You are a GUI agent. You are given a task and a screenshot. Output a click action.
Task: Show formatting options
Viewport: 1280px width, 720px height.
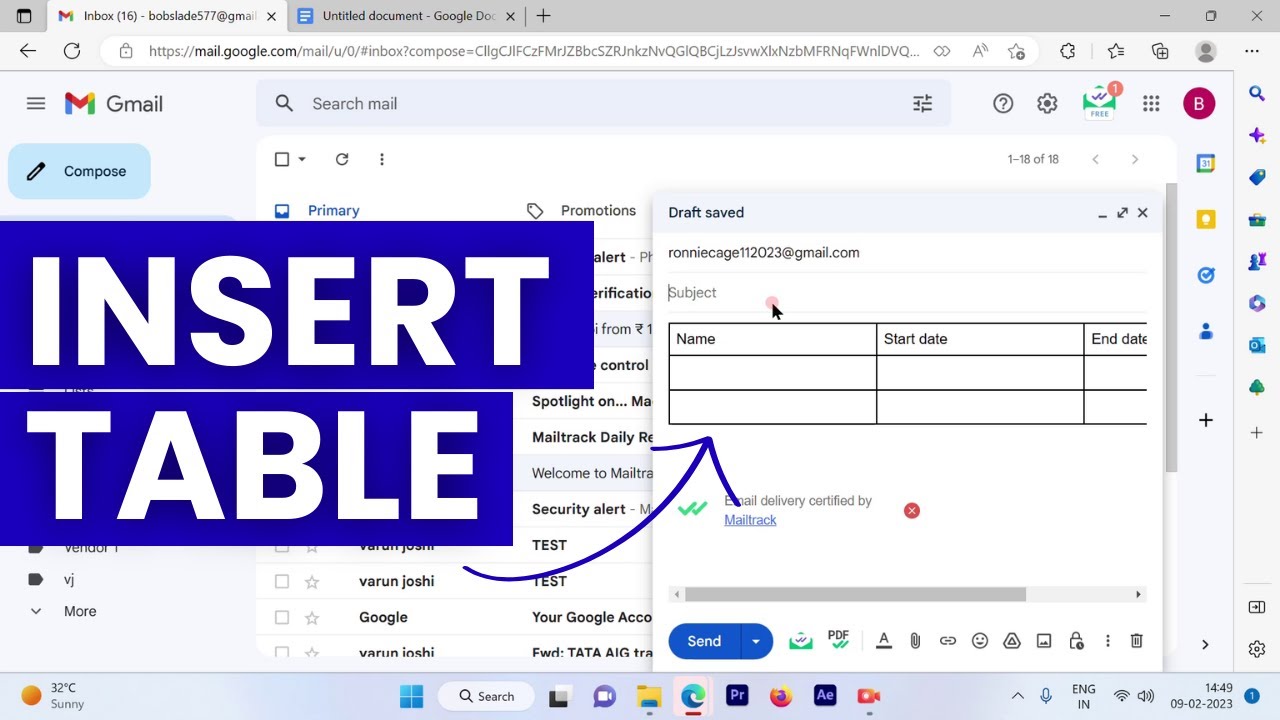[883, 641]
